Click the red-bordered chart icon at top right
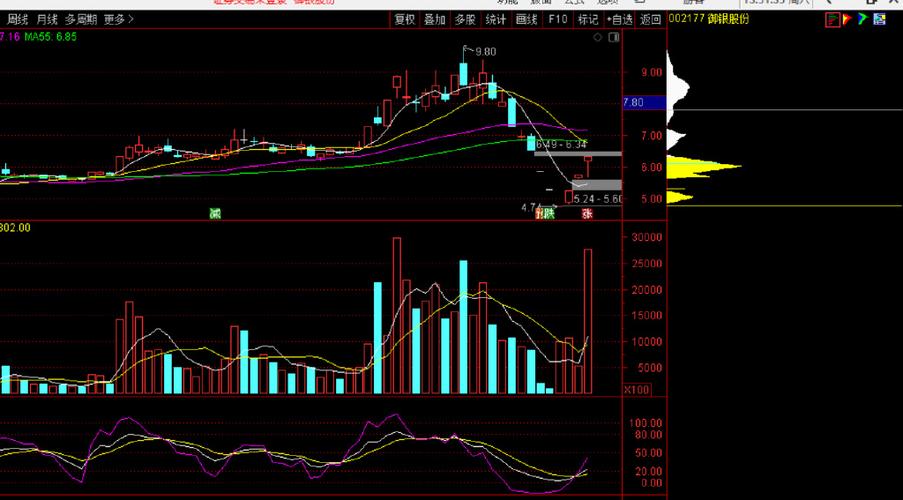Viewport: 903px width, 500px height. pyautogui.click(x=832, y=20)
